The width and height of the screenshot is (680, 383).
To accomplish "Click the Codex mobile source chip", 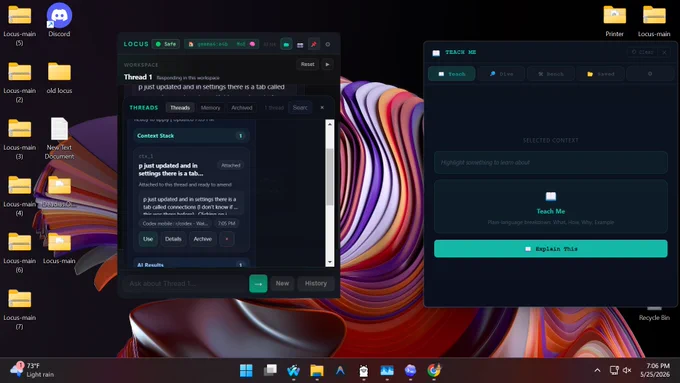I will click(175, 223).
